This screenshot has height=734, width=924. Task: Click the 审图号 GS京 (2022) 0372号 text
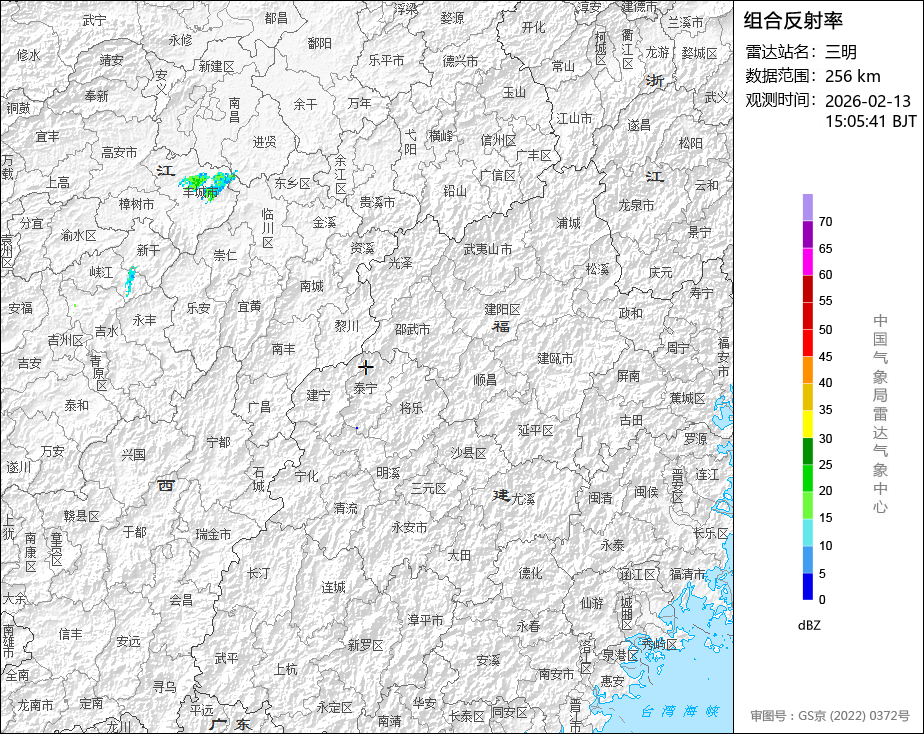pyautogui.click(x=830, y=716)
